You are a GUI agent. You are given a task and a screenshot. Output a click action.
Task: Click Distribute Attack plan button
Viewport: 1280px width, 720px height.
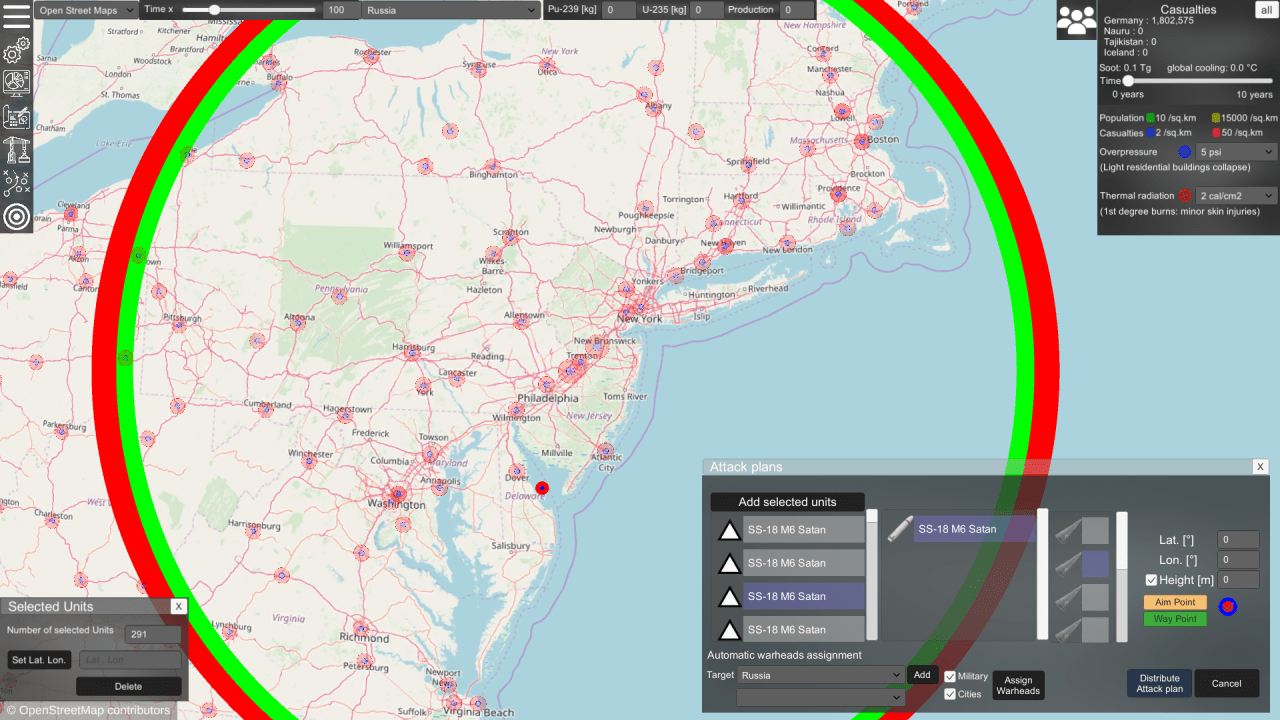[x=1159, y=684]
